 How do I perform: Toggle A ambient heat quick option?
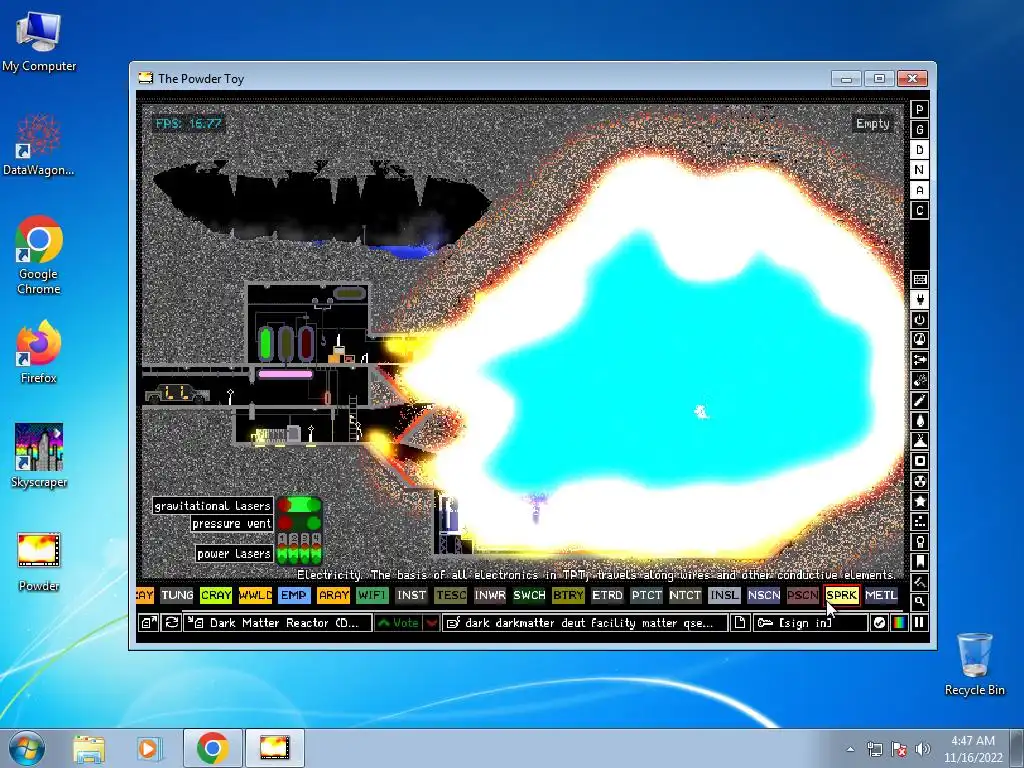tap(920, 191)
